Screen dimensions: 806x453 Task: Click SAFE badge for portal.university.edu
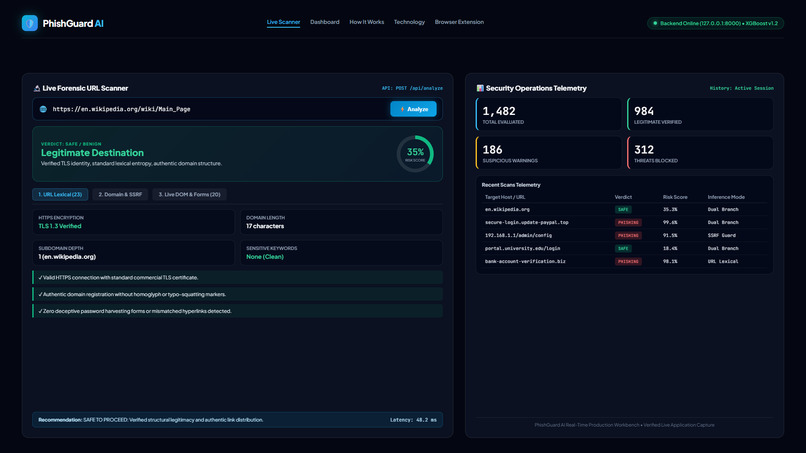point(623,248)
